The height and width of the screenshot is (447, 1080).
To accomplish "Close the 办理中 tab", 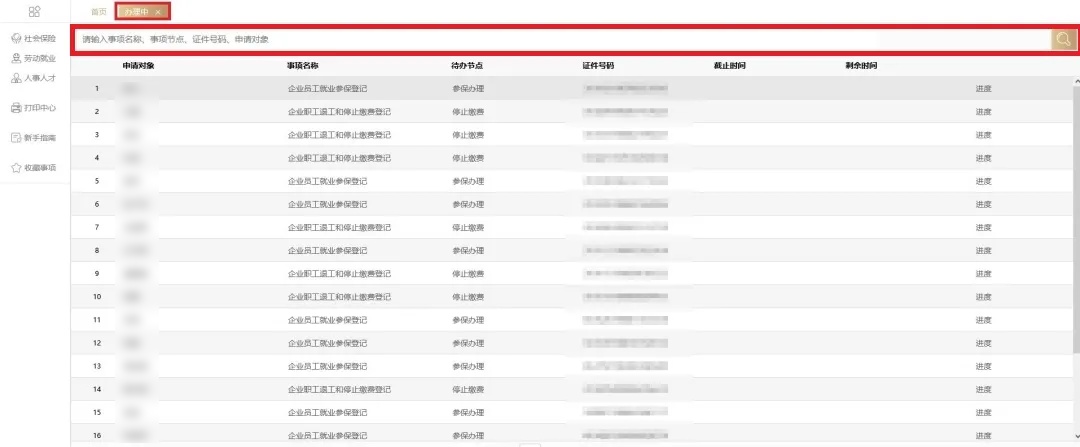I will tap(158, 12).
